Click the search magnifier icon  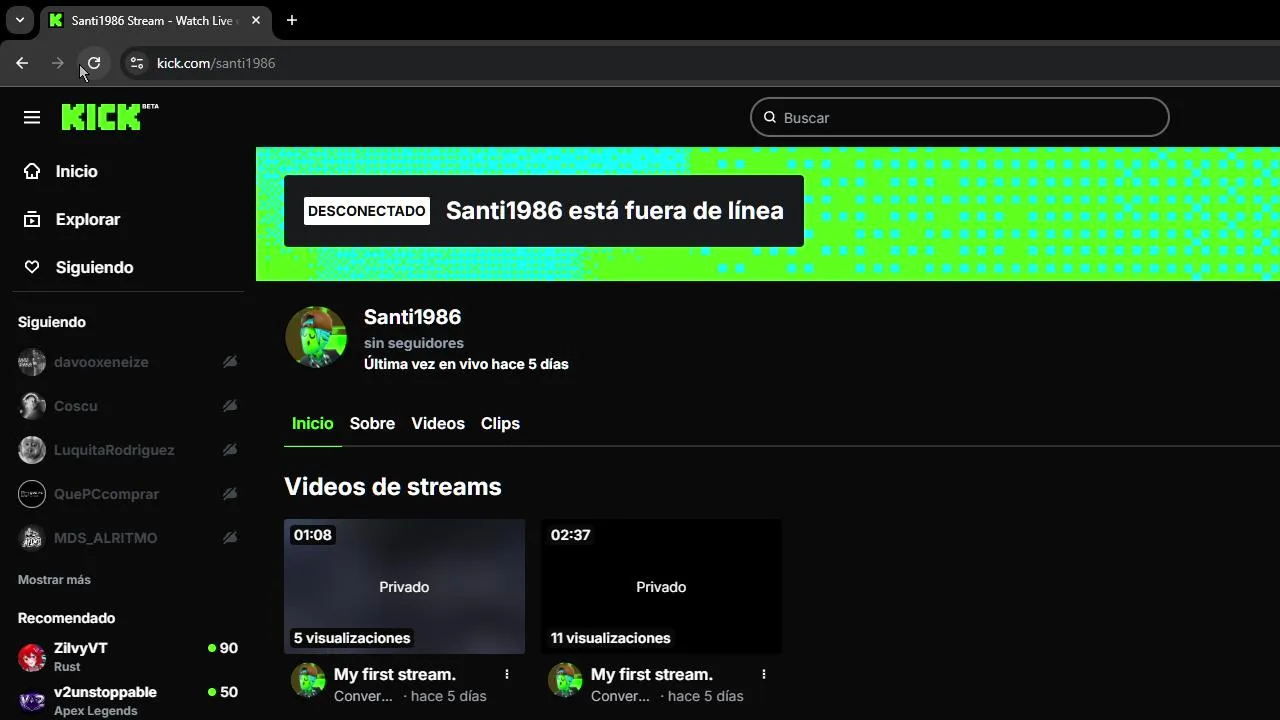770,117
